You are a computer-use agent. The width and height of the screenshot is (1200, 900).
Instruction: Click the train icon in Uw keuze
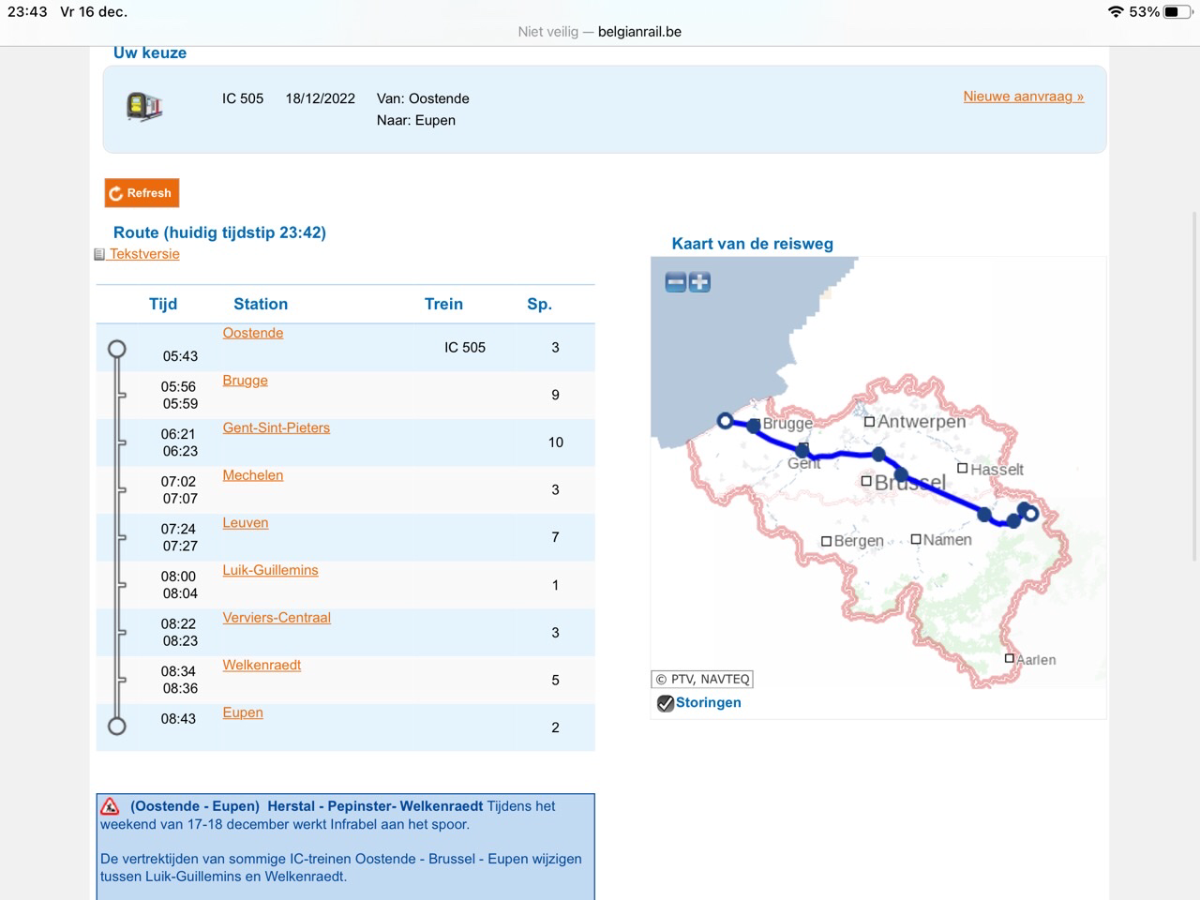(x=144, y=106)
